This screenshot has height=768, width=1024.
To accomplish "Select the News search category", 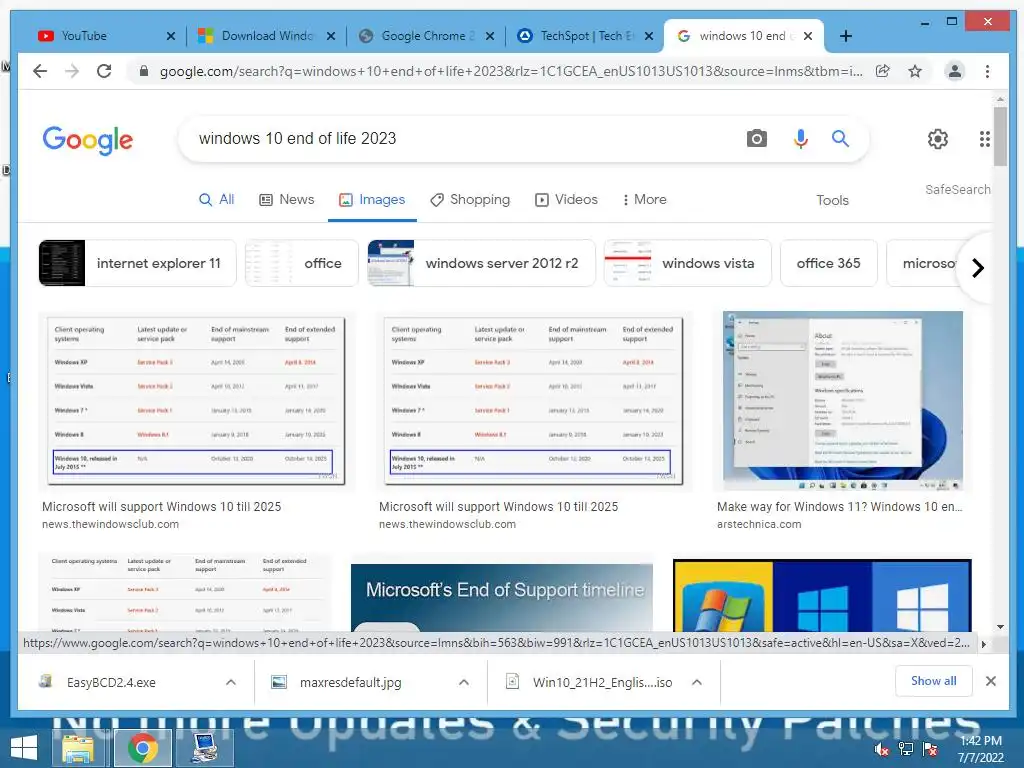I will [287, 200].
